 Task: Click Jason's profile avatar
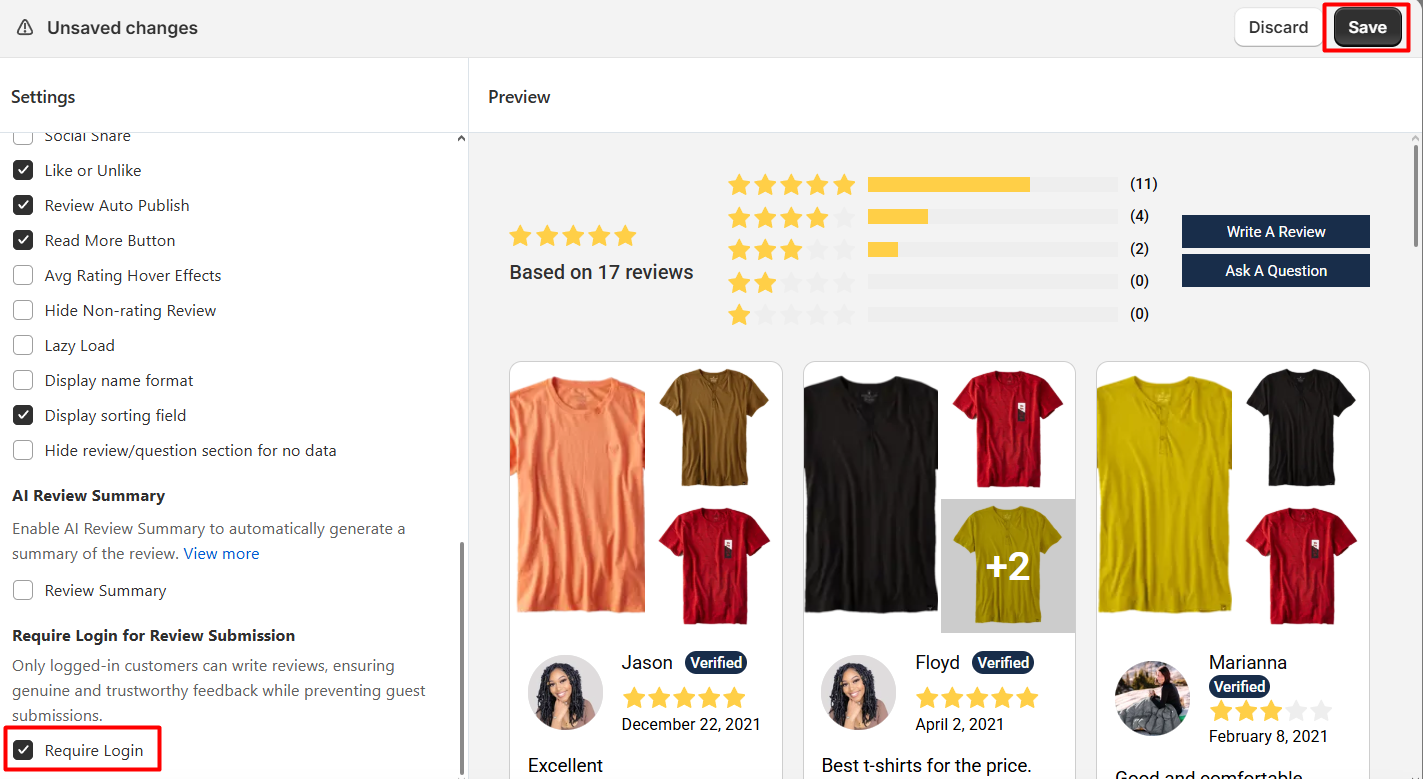coord(565,693)
